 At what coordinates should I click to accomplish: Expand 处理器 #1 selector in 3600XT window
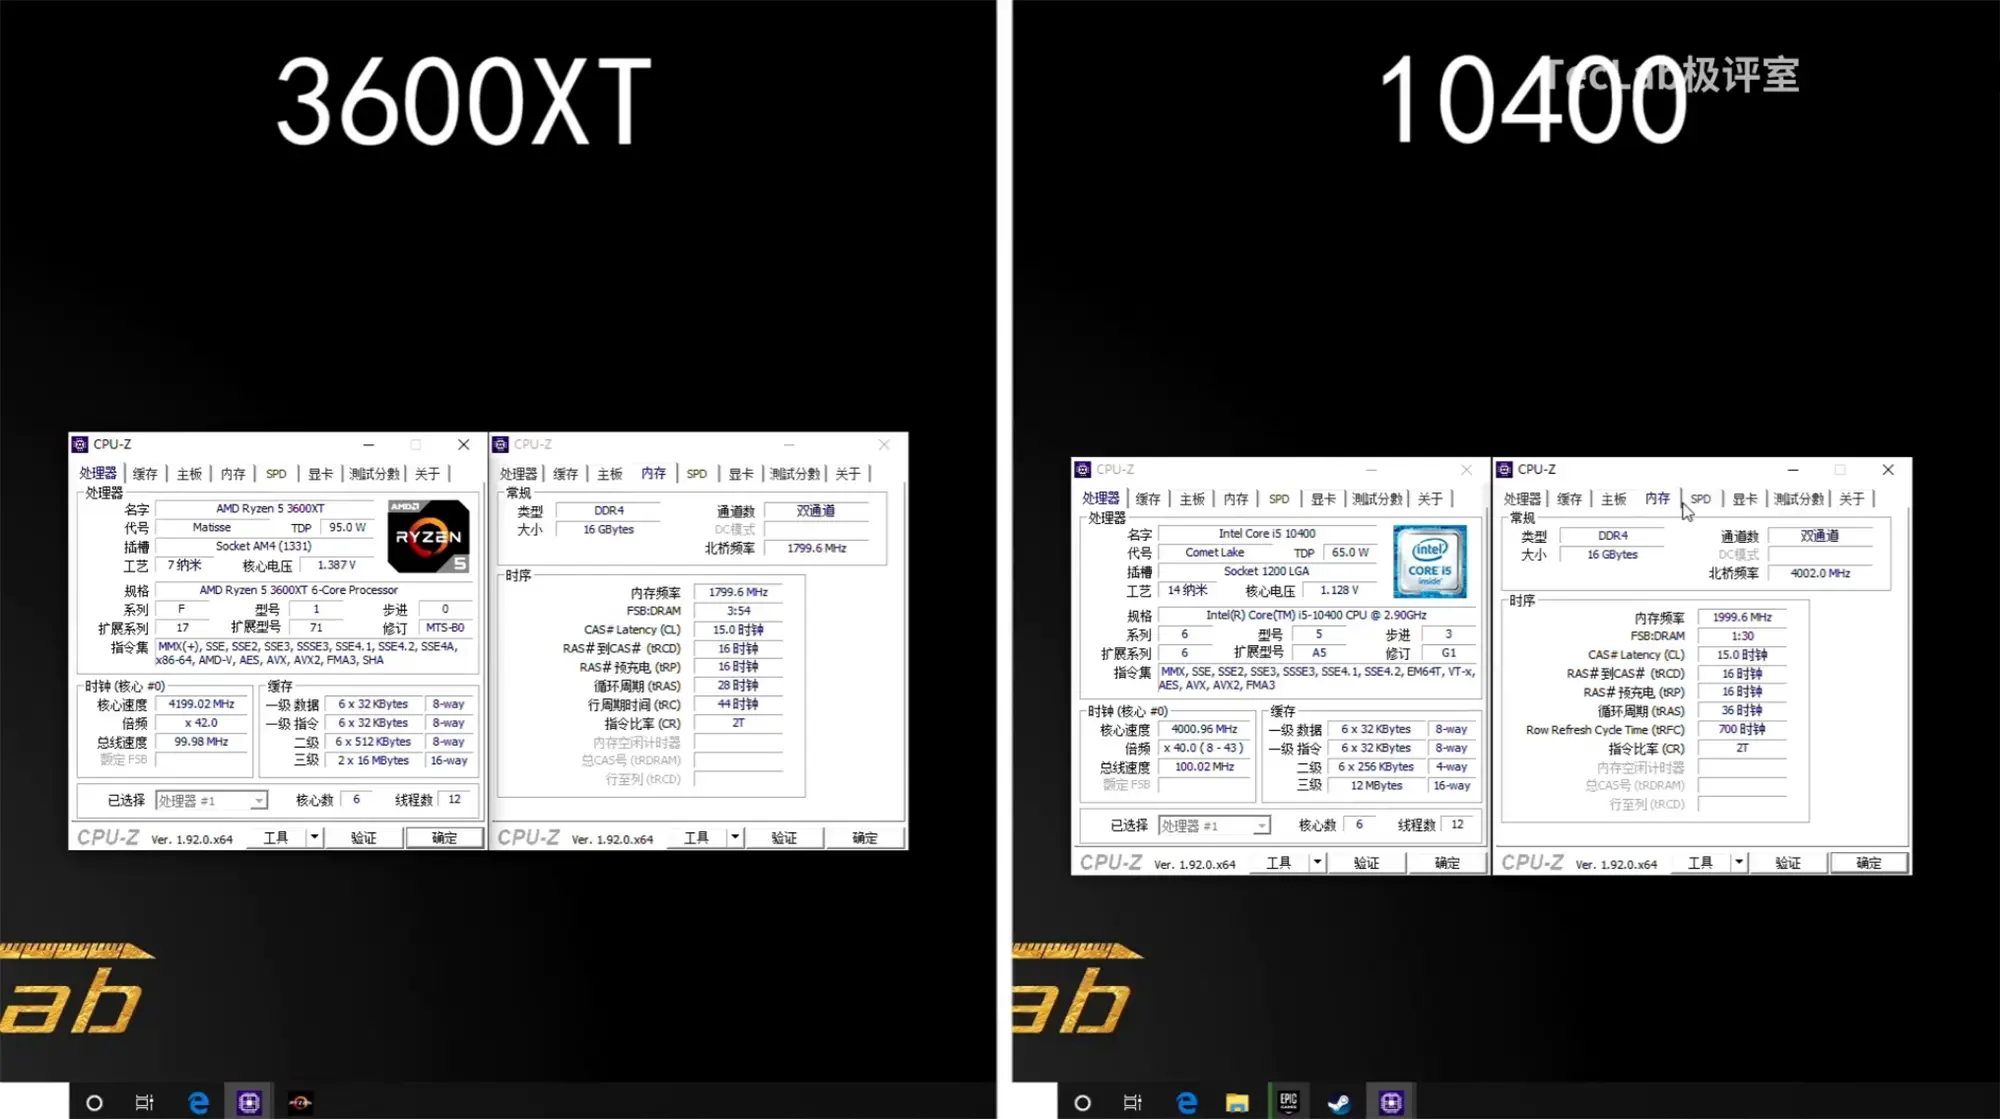[x=212, y=800]
